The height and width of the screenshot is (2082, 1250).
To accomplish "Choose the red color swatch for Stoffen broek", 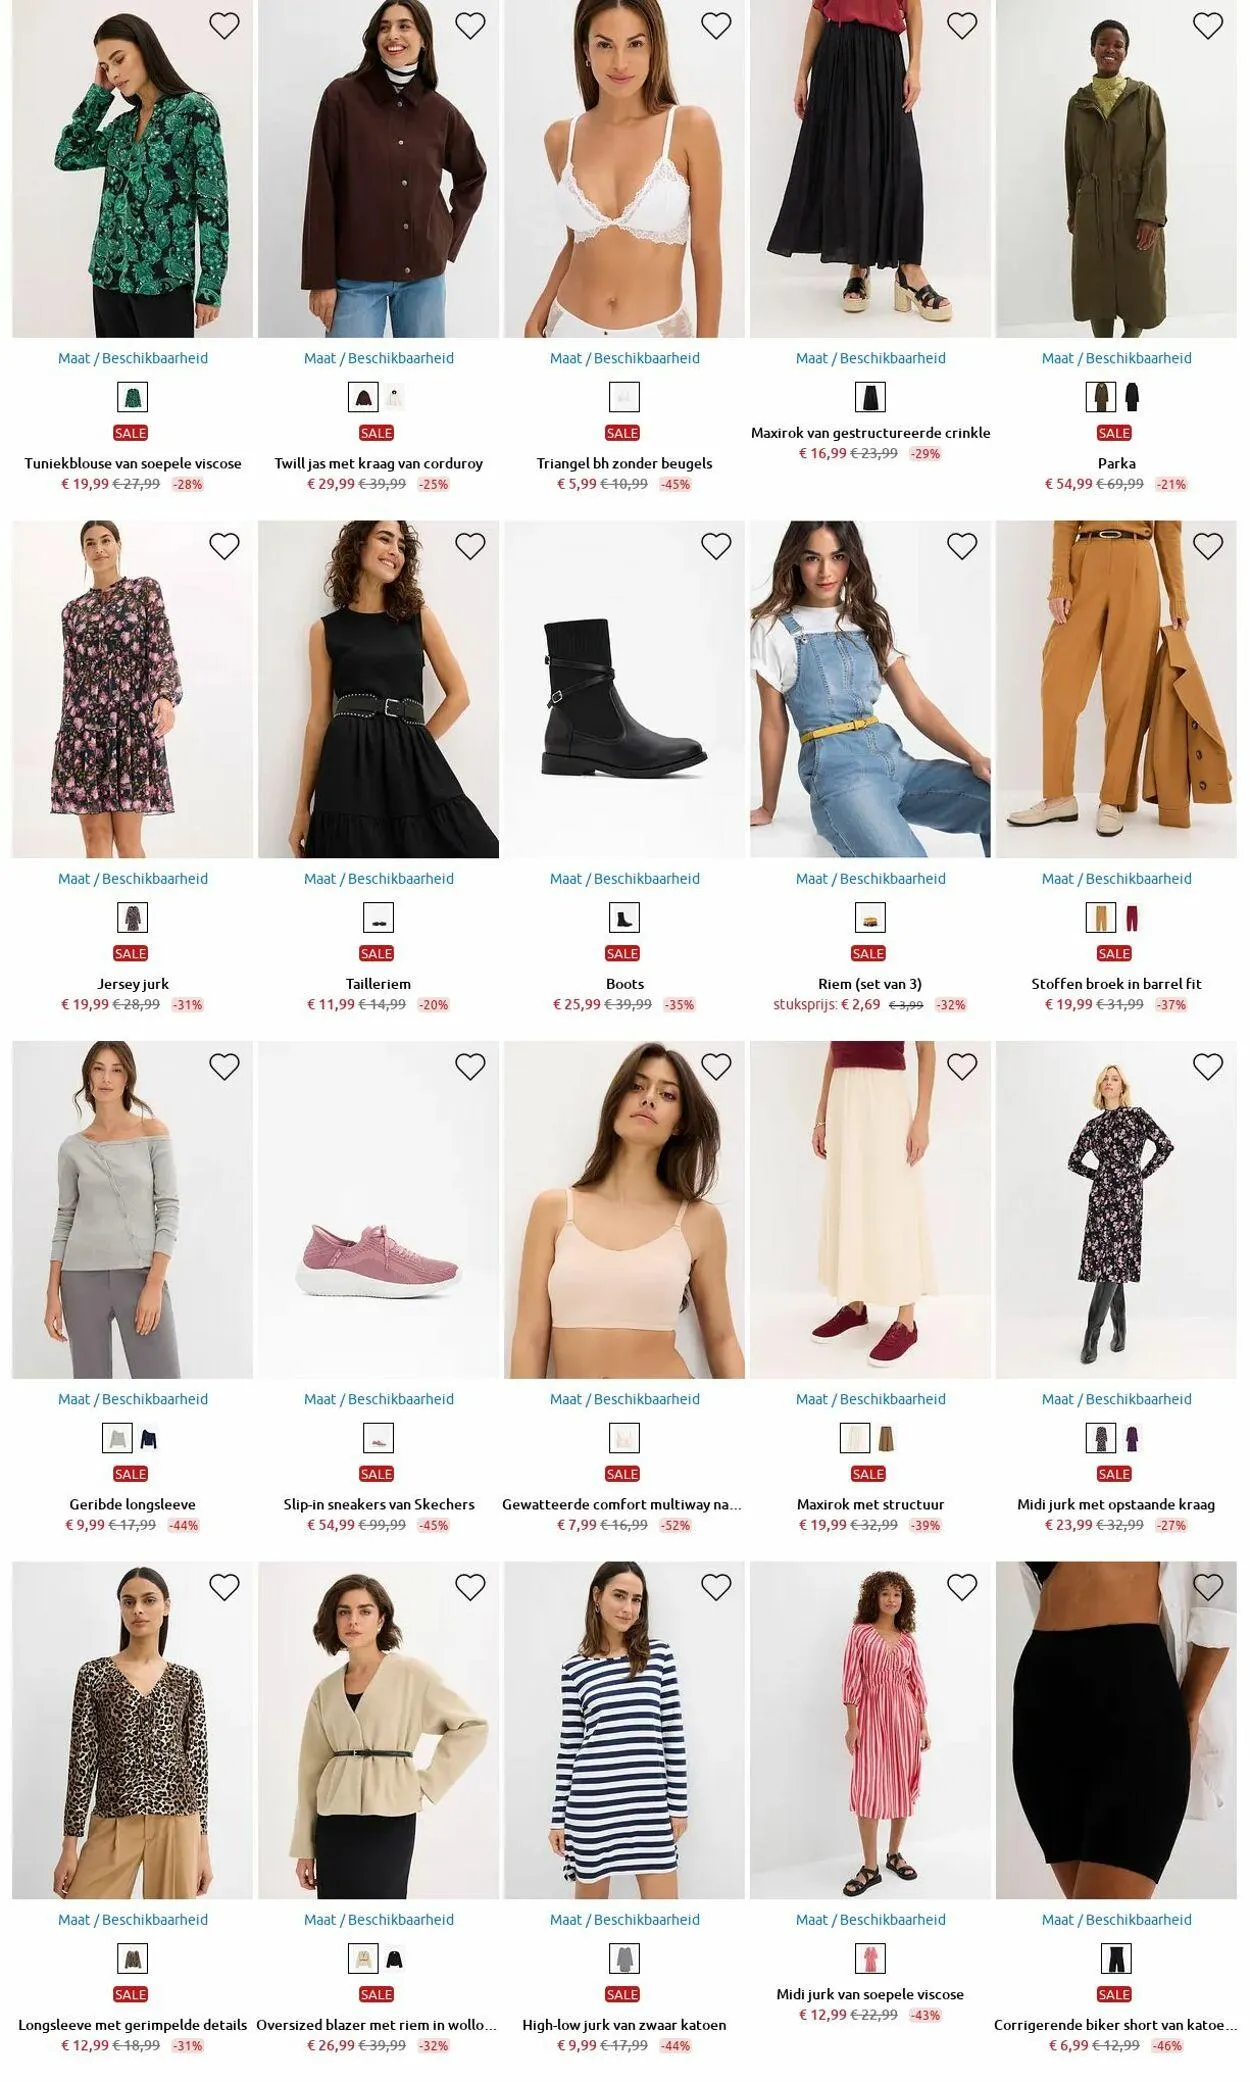I will tap(1132, 918).
